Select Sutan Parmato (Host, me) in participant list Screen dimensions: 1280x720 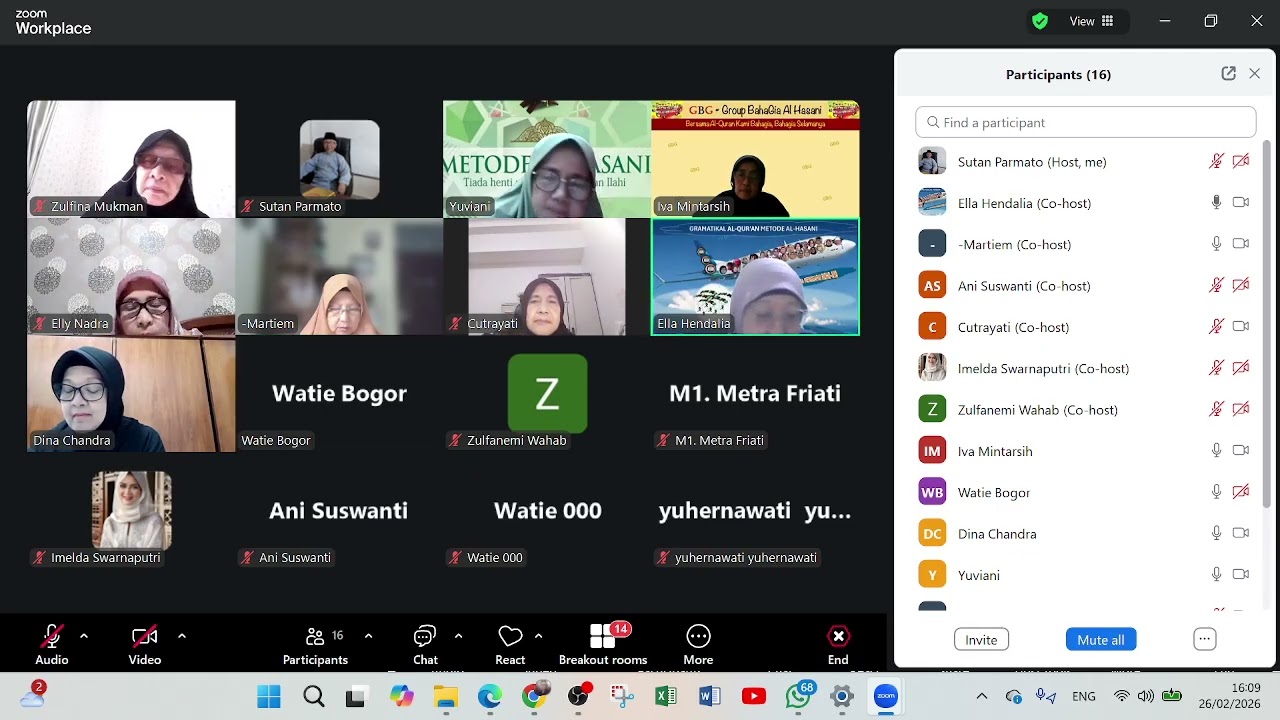(x=1085, y=161)
